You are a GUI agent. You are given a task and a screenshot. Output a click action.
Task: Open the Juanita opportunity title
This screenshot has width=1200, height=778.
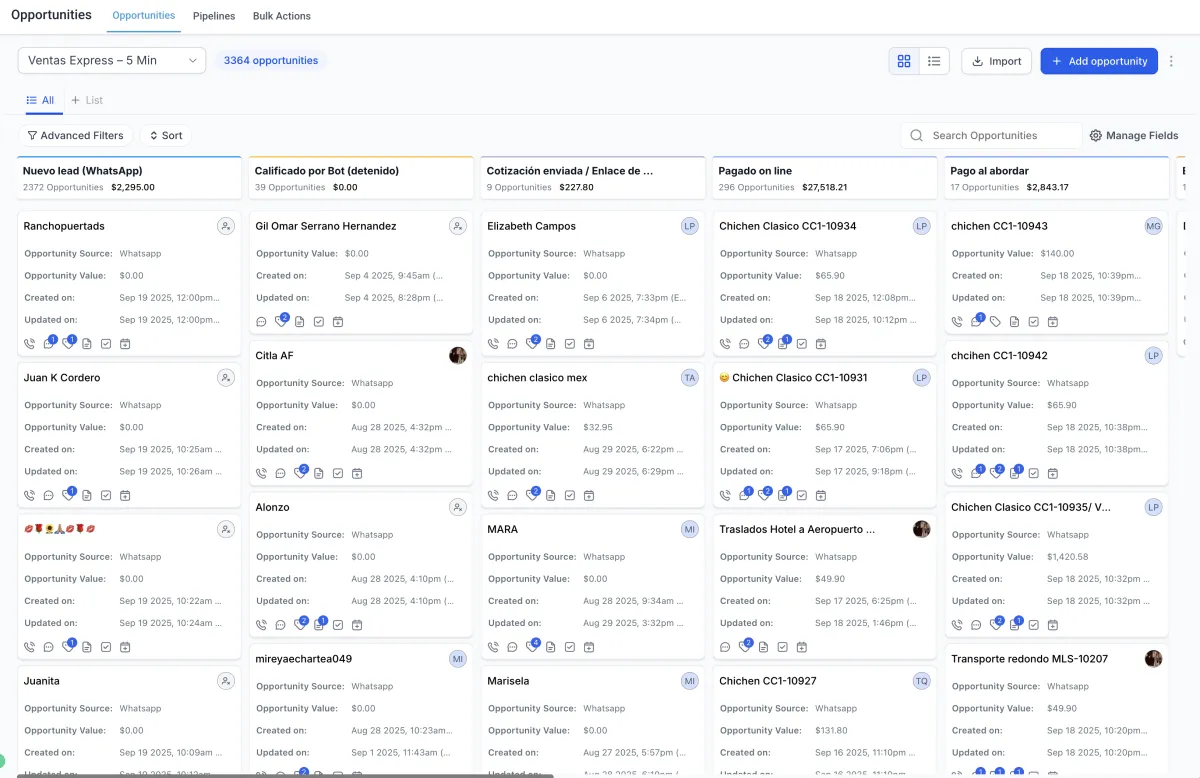coord(41,681)
